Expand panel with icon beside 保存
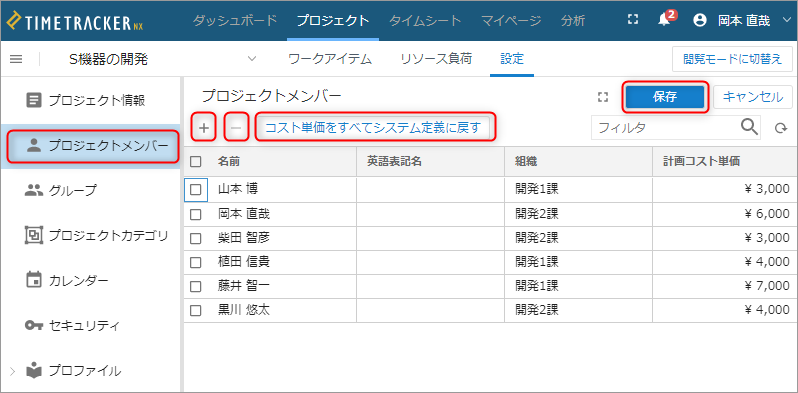 click(x=603, y=97)
